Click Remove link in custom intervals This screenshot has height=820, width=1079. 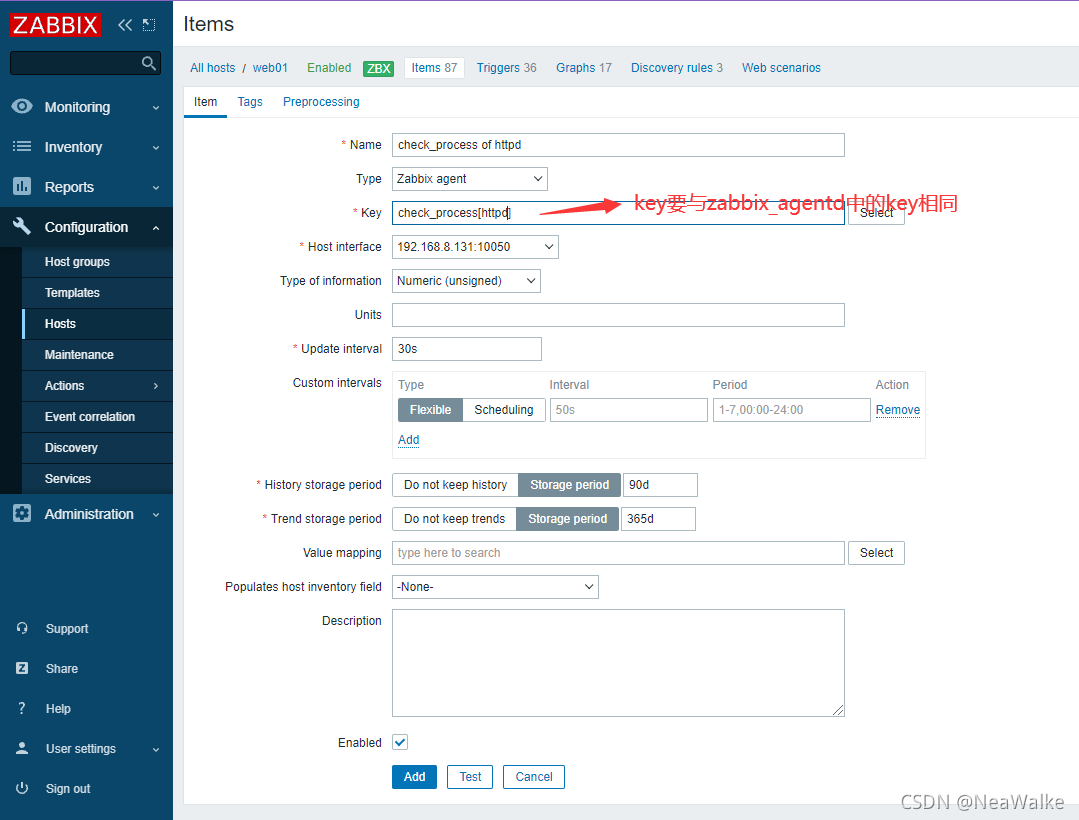tap(897, 410)
